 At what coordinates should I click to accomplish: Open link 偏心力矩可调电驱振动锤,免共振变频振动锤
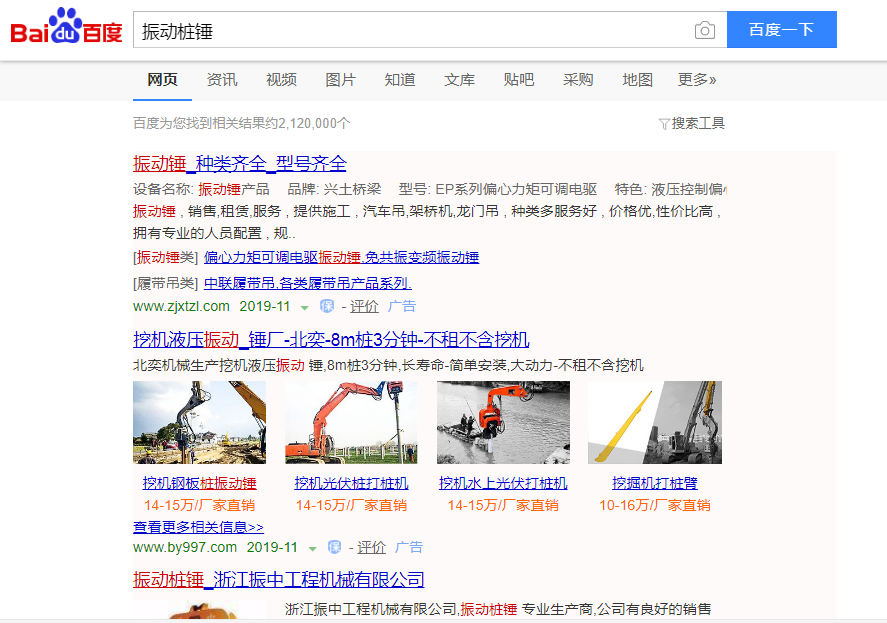coord(342,257)
